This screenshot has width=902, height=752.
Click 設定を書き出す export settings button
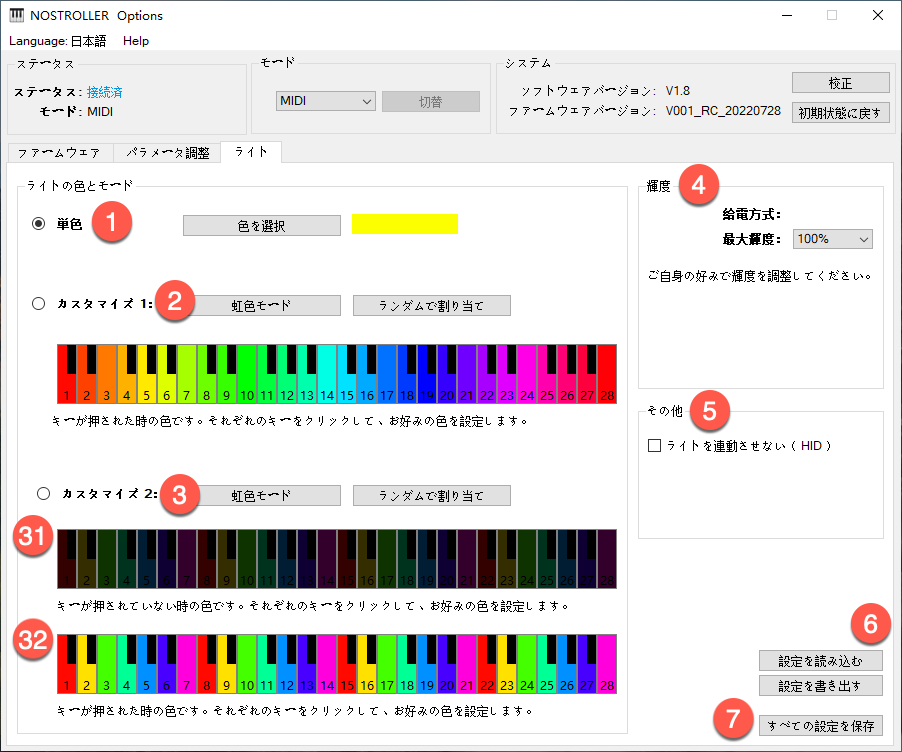pyautogui.click(x=820, y=685)
